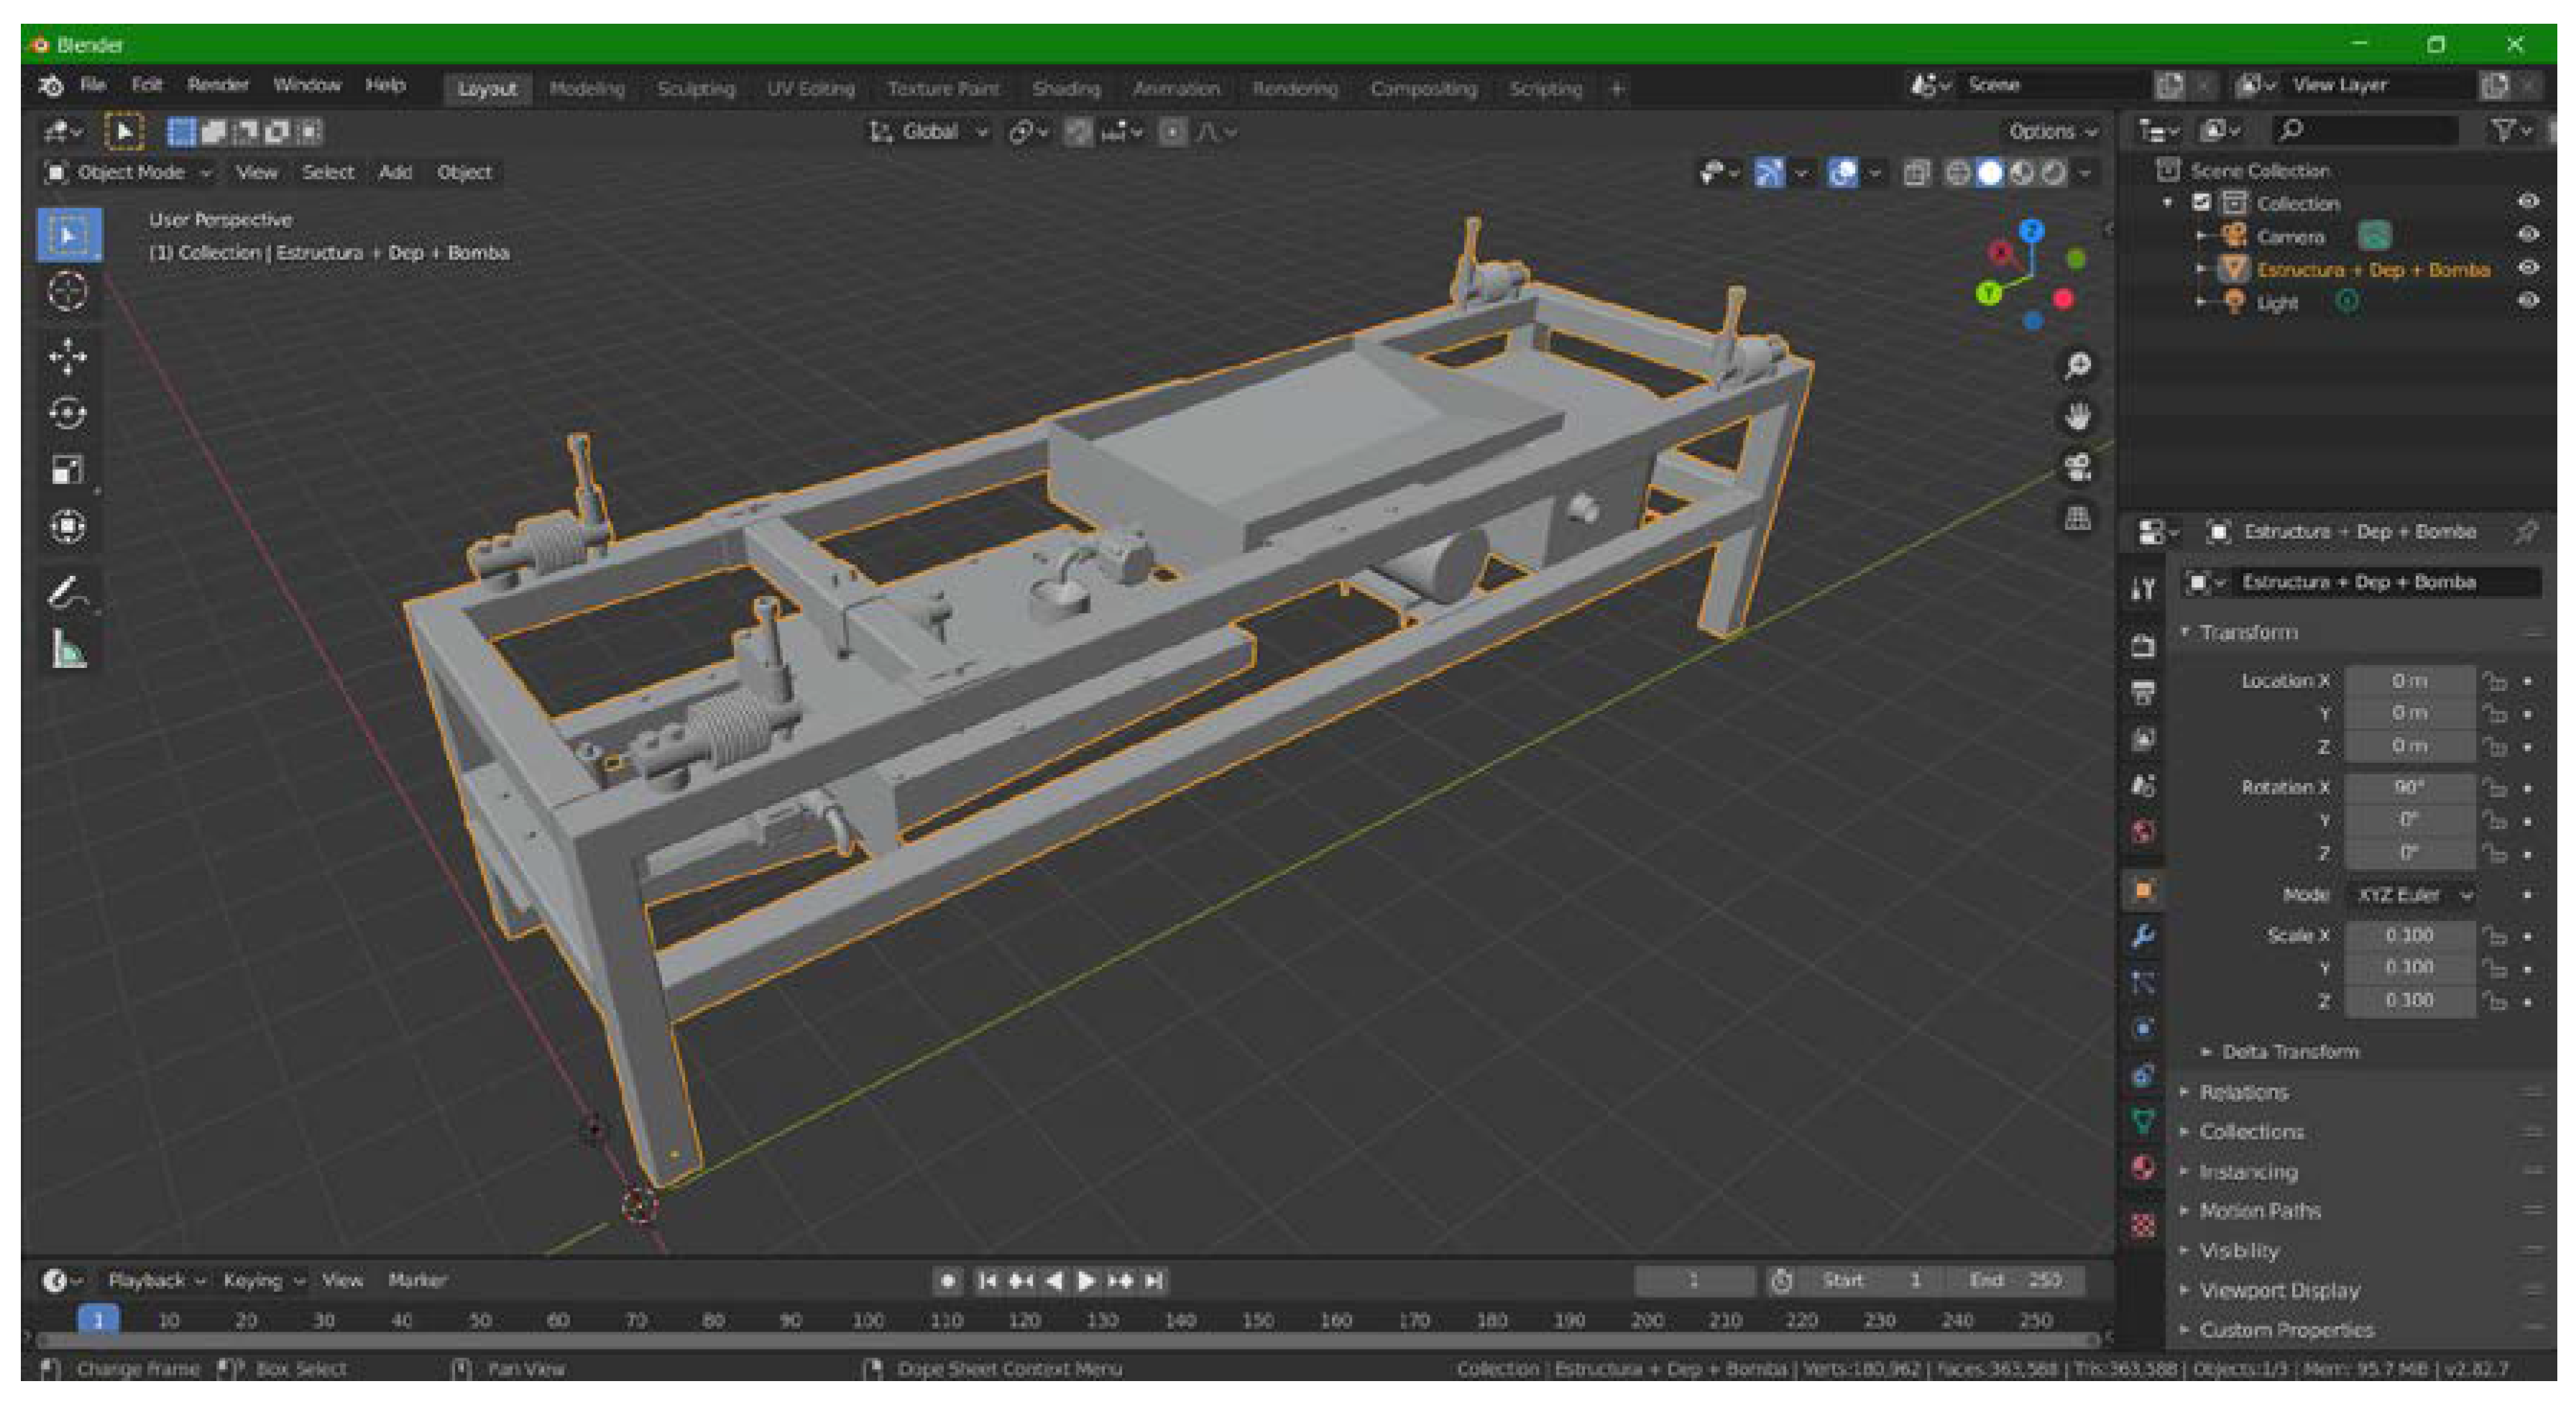2576x1412 pixels.
Task: Switch to the Sculpting workspace tab
Action: click(x=695, y=89)
